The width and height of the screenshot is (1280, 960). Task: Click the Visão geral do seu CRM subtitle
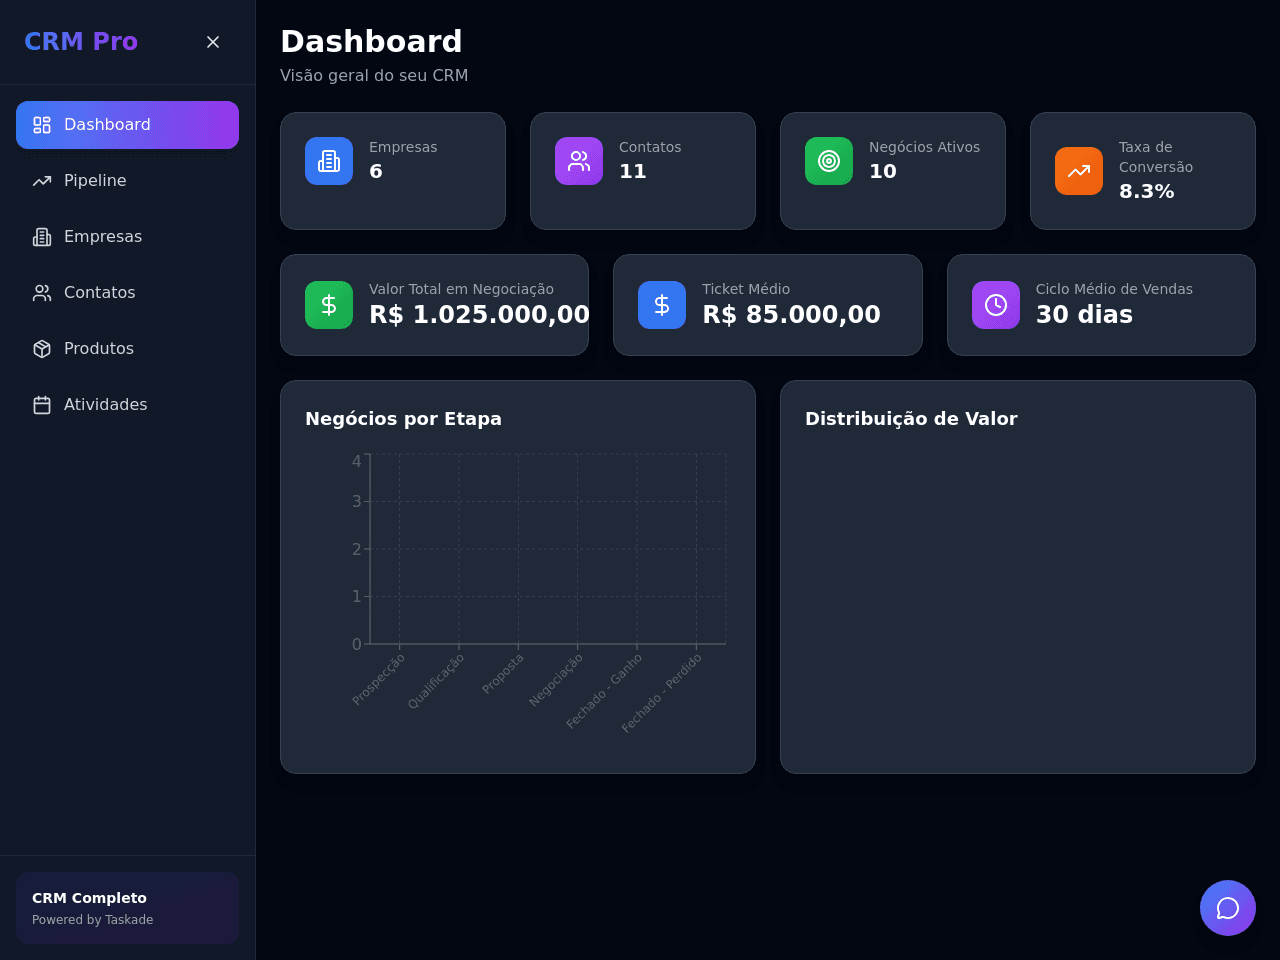374,76
